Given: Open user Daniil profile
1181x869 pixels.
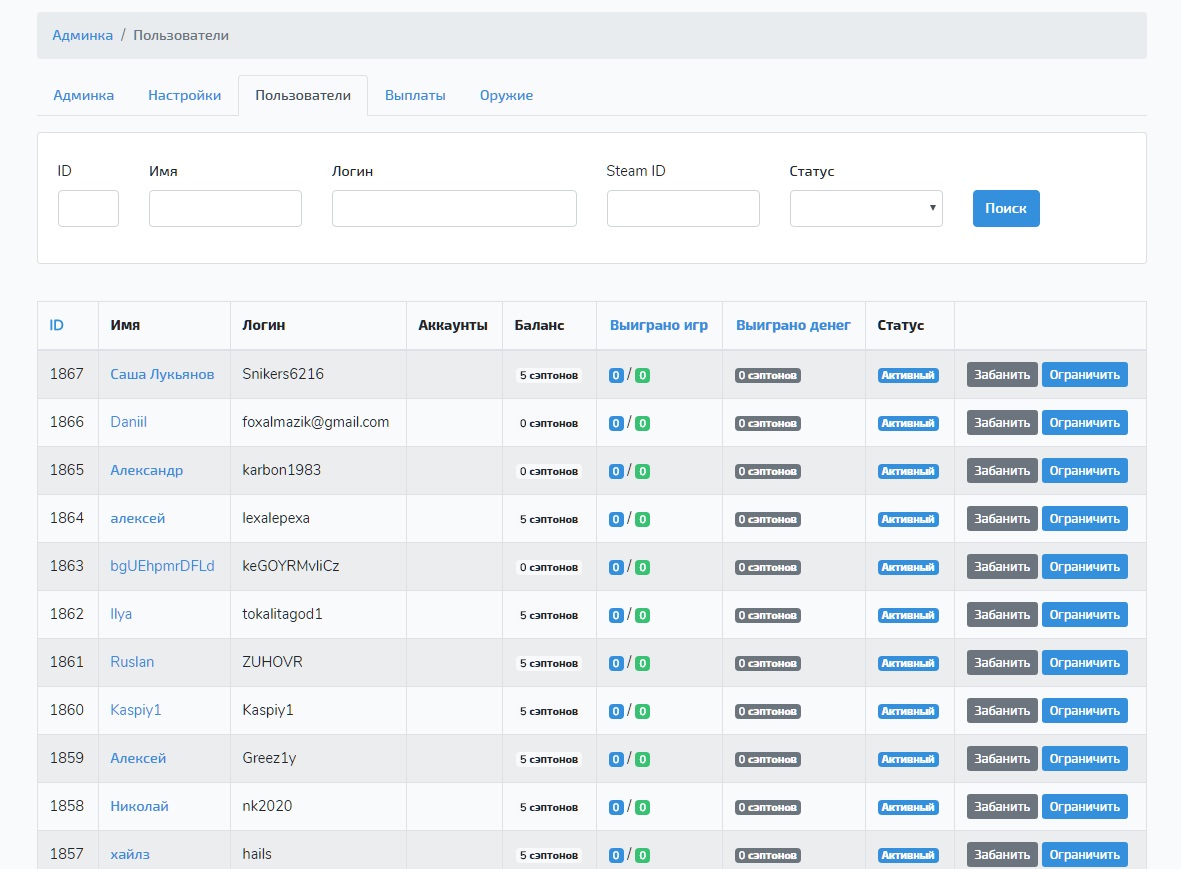Looking at the screenshot, I should coord(128,422).
